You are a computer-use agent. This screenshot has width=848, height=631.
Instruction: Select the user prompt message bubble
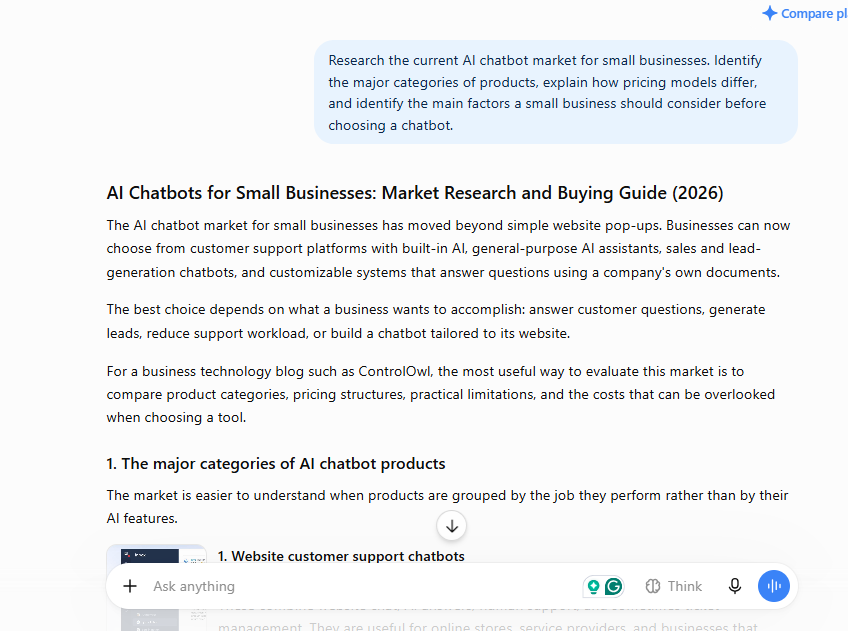click(555, 92)
